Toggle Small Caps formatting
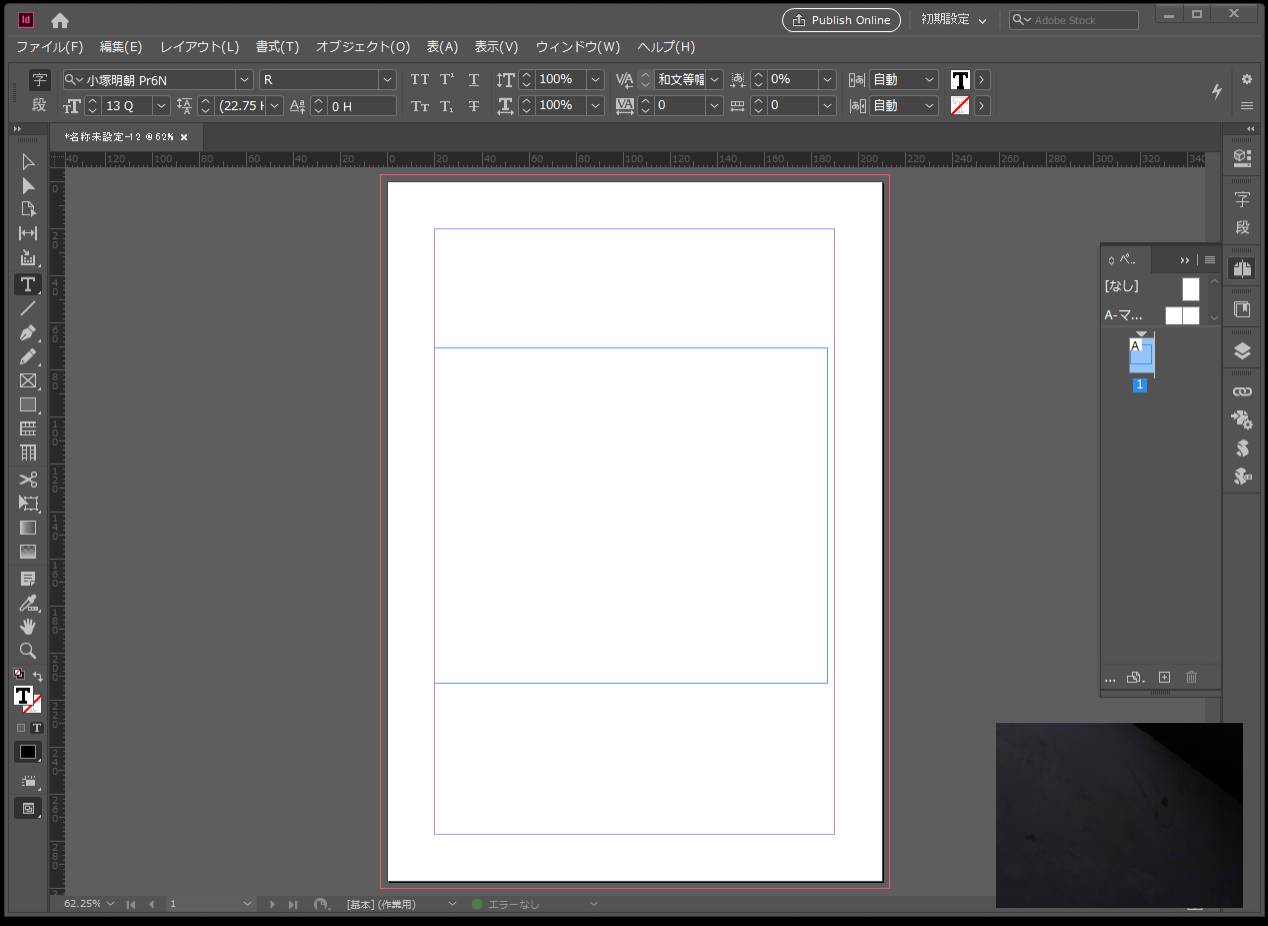Screen dimensions: 1268x926 tap(420, 105)
